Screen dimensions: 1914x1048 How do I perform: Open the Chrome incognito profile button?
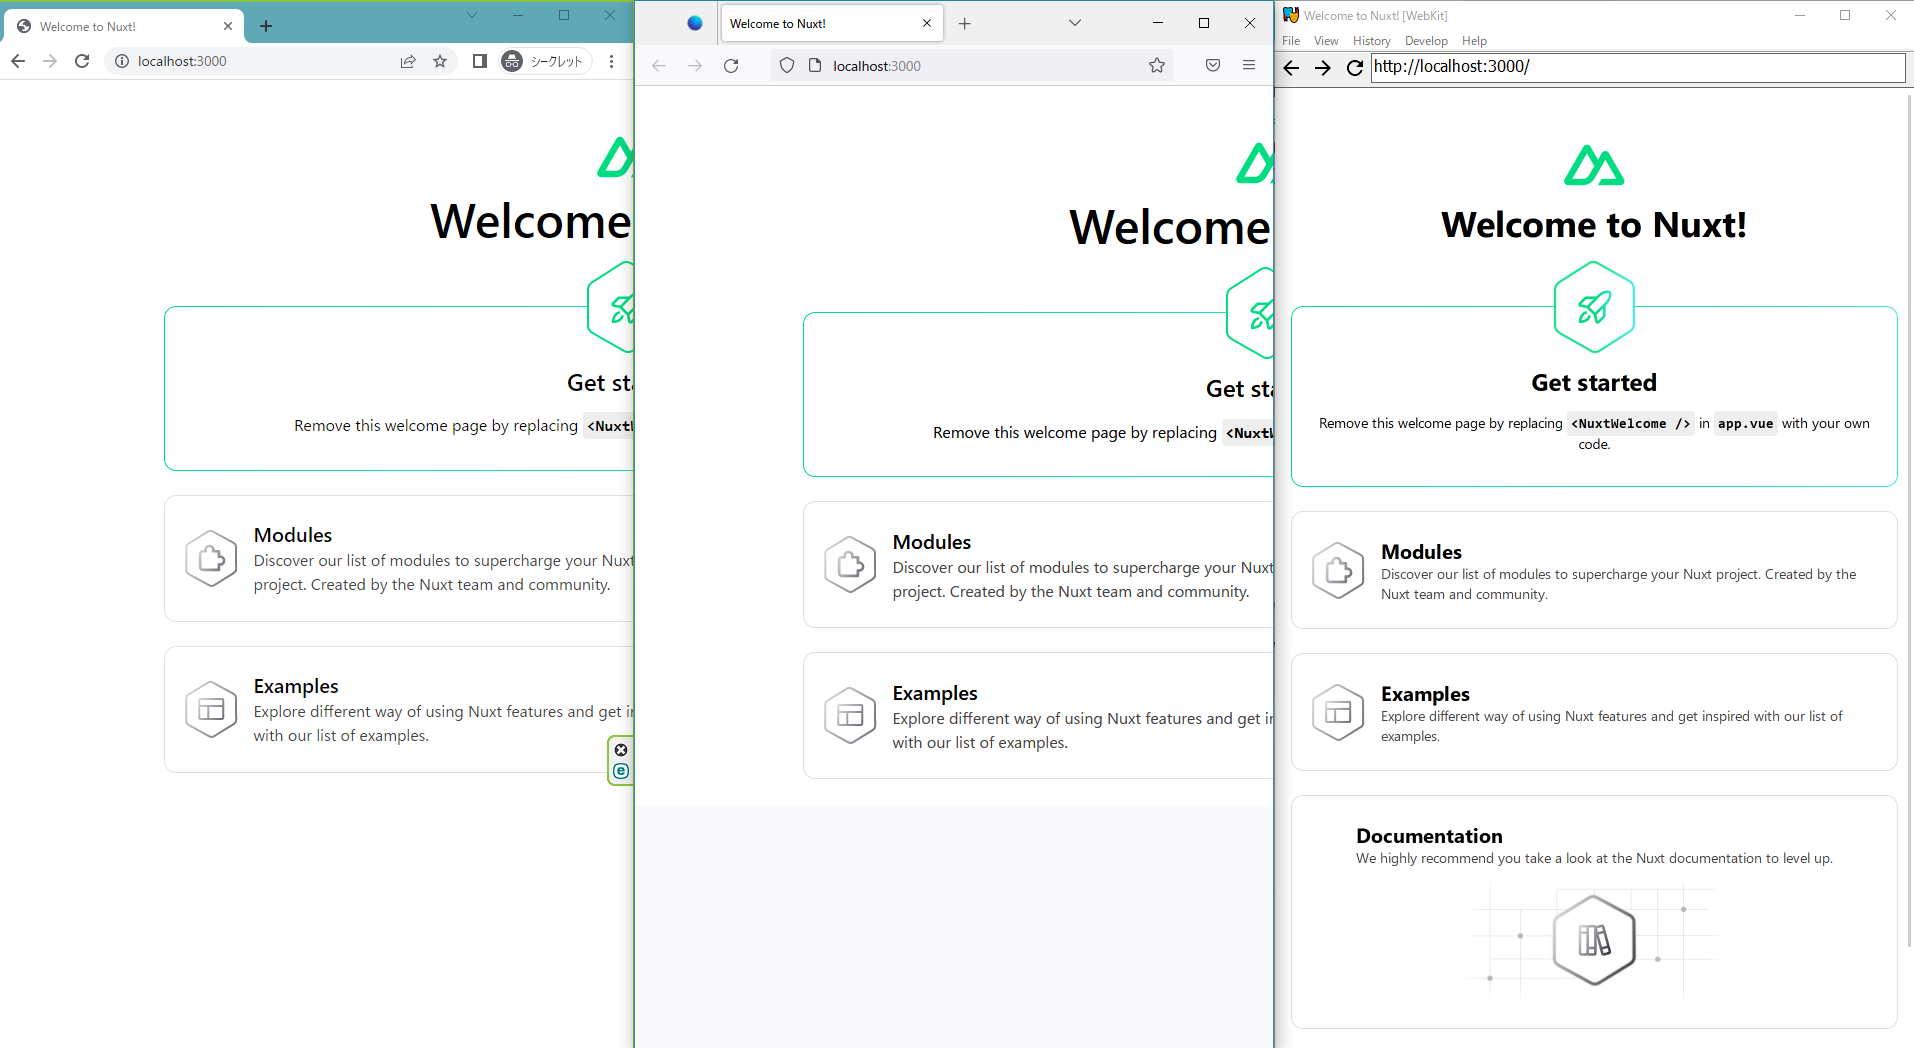pyautogui.click(x=543, y=61)
